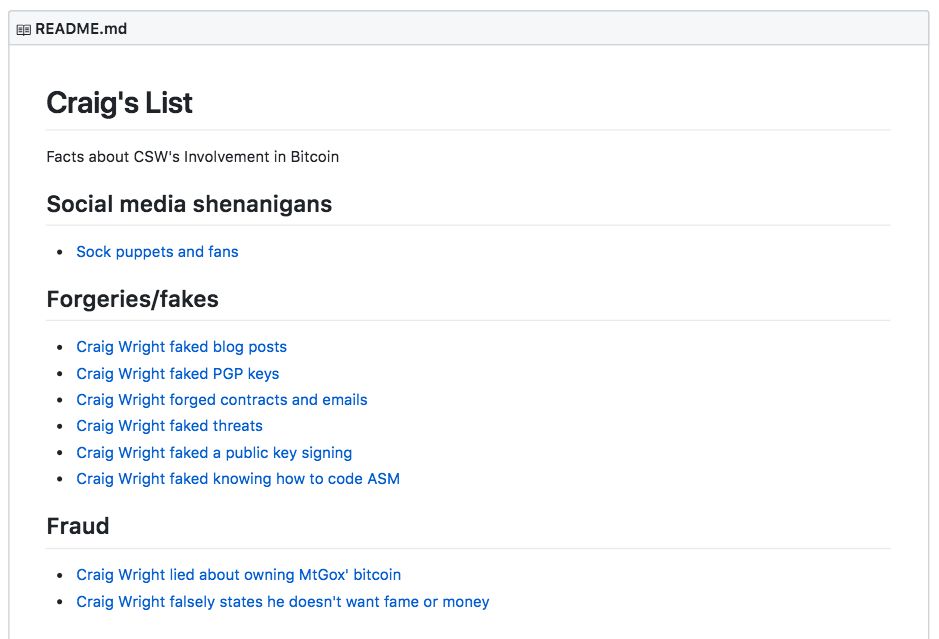The image size is (939, 639).
Task: Open the Sock puppets and fans link
Action: pos(157,252)
